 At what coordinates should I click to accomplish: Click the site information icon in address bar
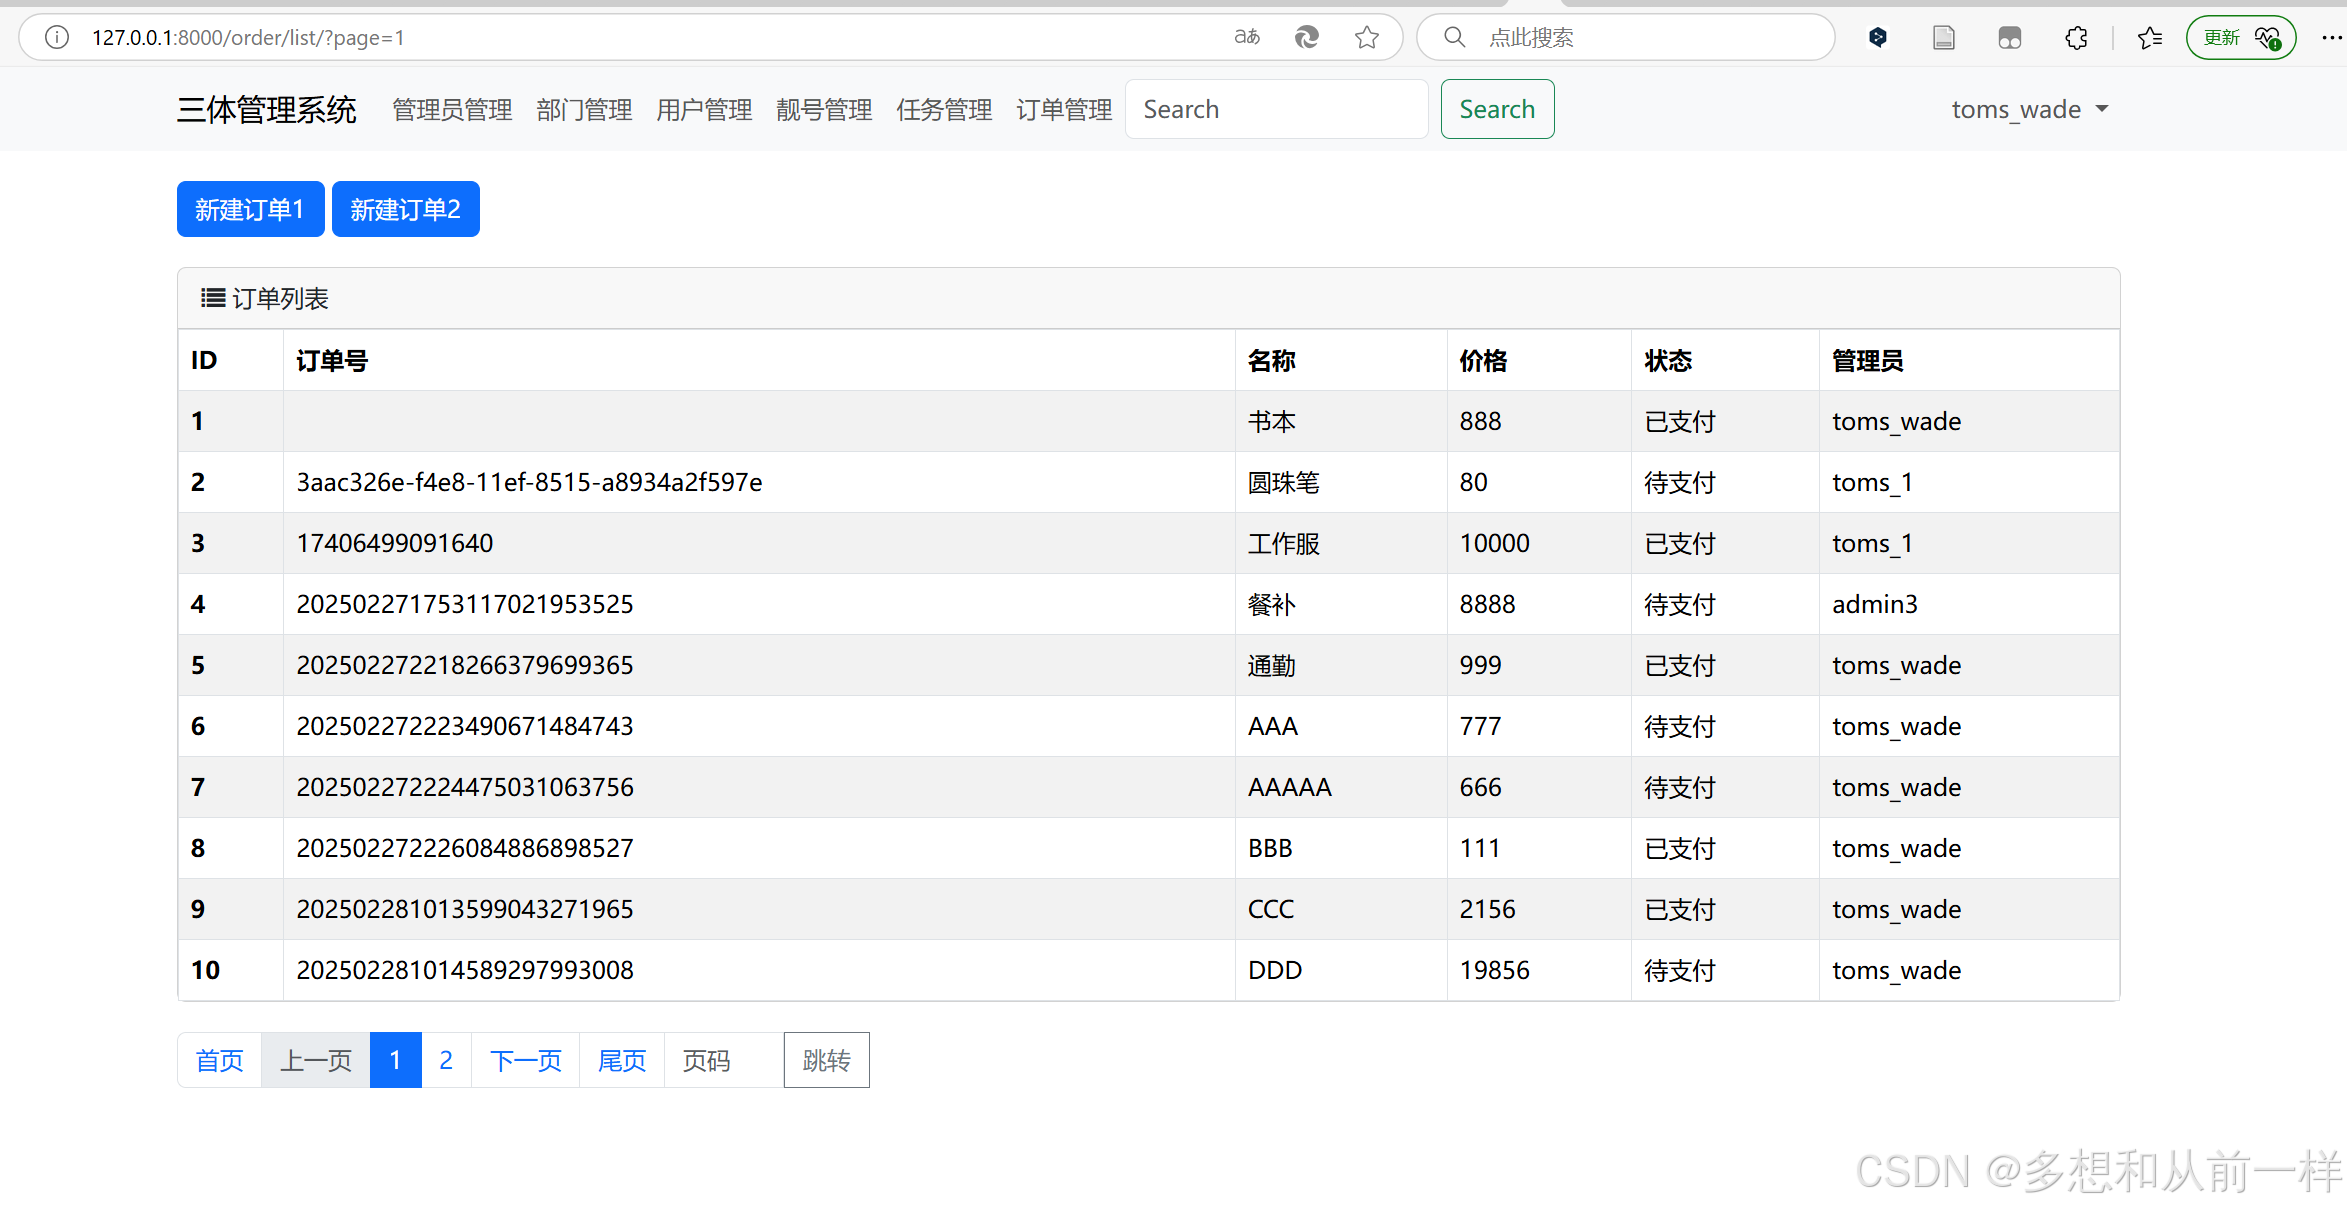57,38
